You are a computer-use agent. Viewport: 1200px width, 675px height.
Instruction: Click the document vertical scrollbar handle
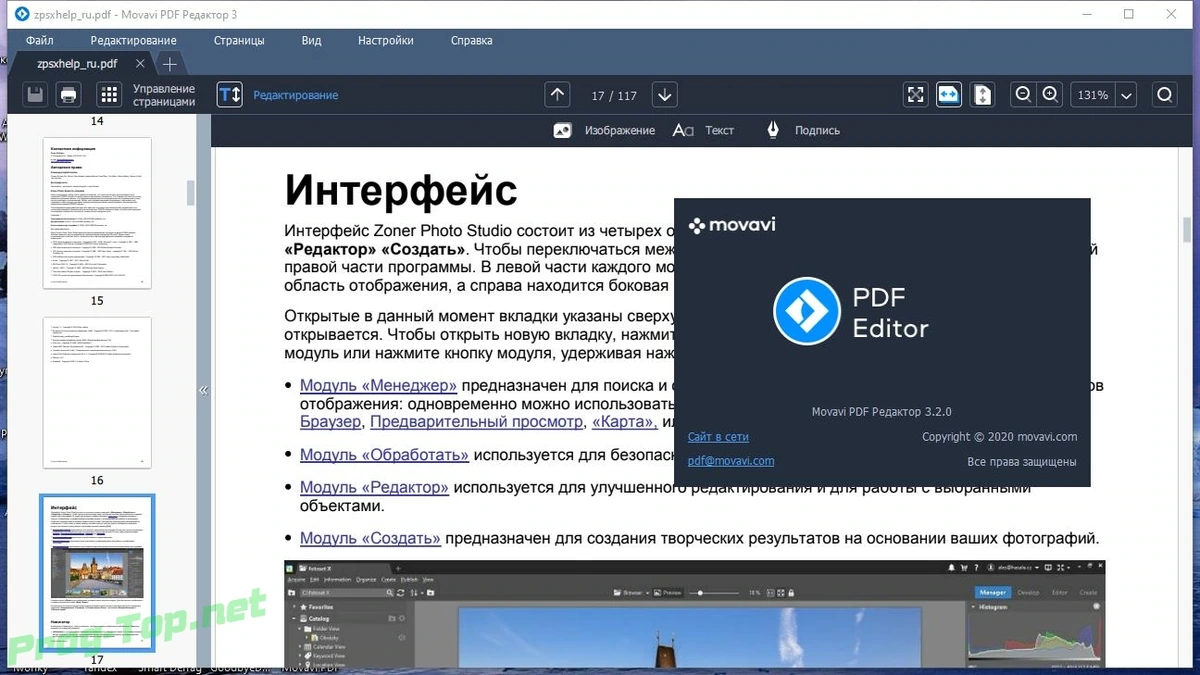point(1189,228)
